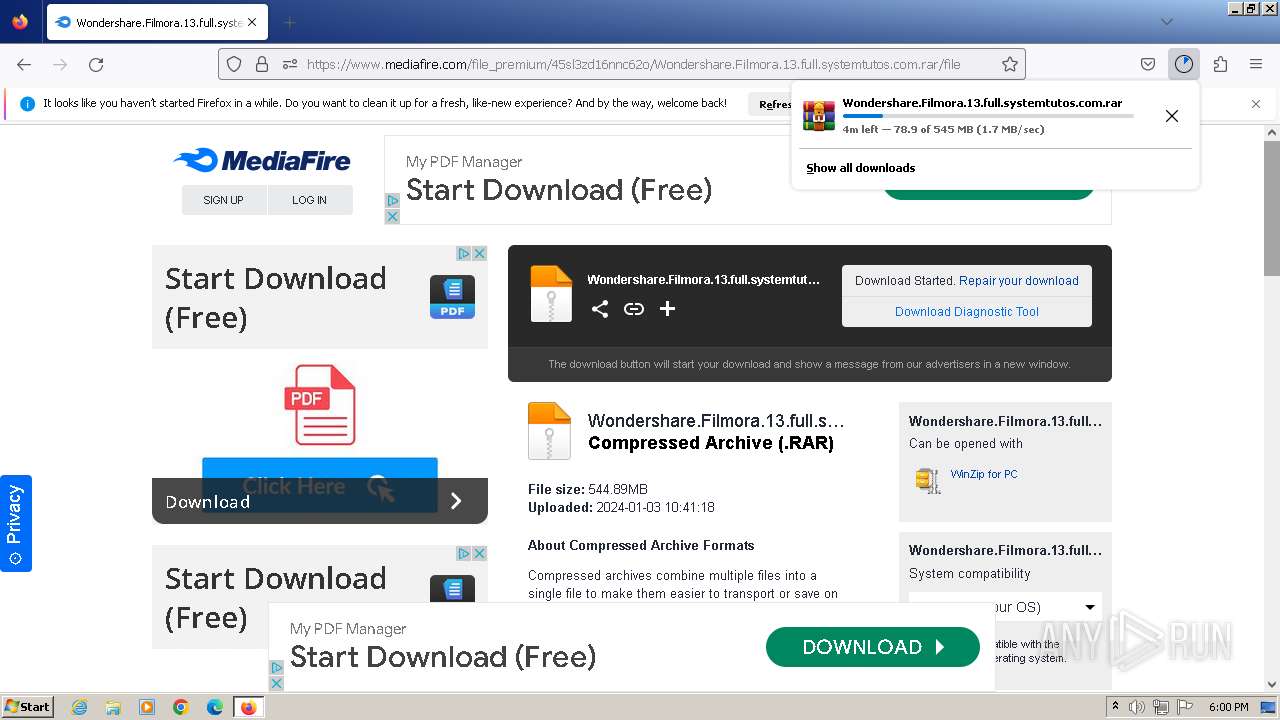
Task: Copy file link icon
Action: [x=634, y=309]
